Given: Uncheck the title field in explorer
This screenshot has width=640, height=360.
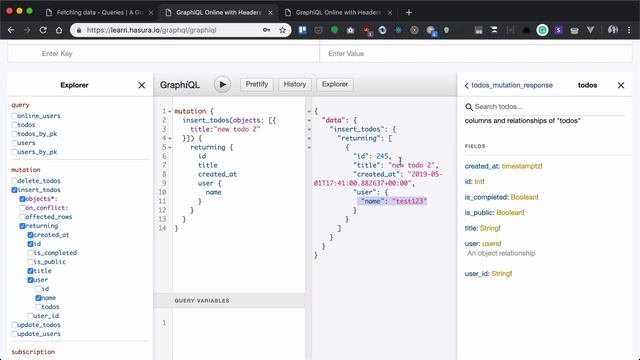Looking at the screenshot, I should [x=30, y=271].
